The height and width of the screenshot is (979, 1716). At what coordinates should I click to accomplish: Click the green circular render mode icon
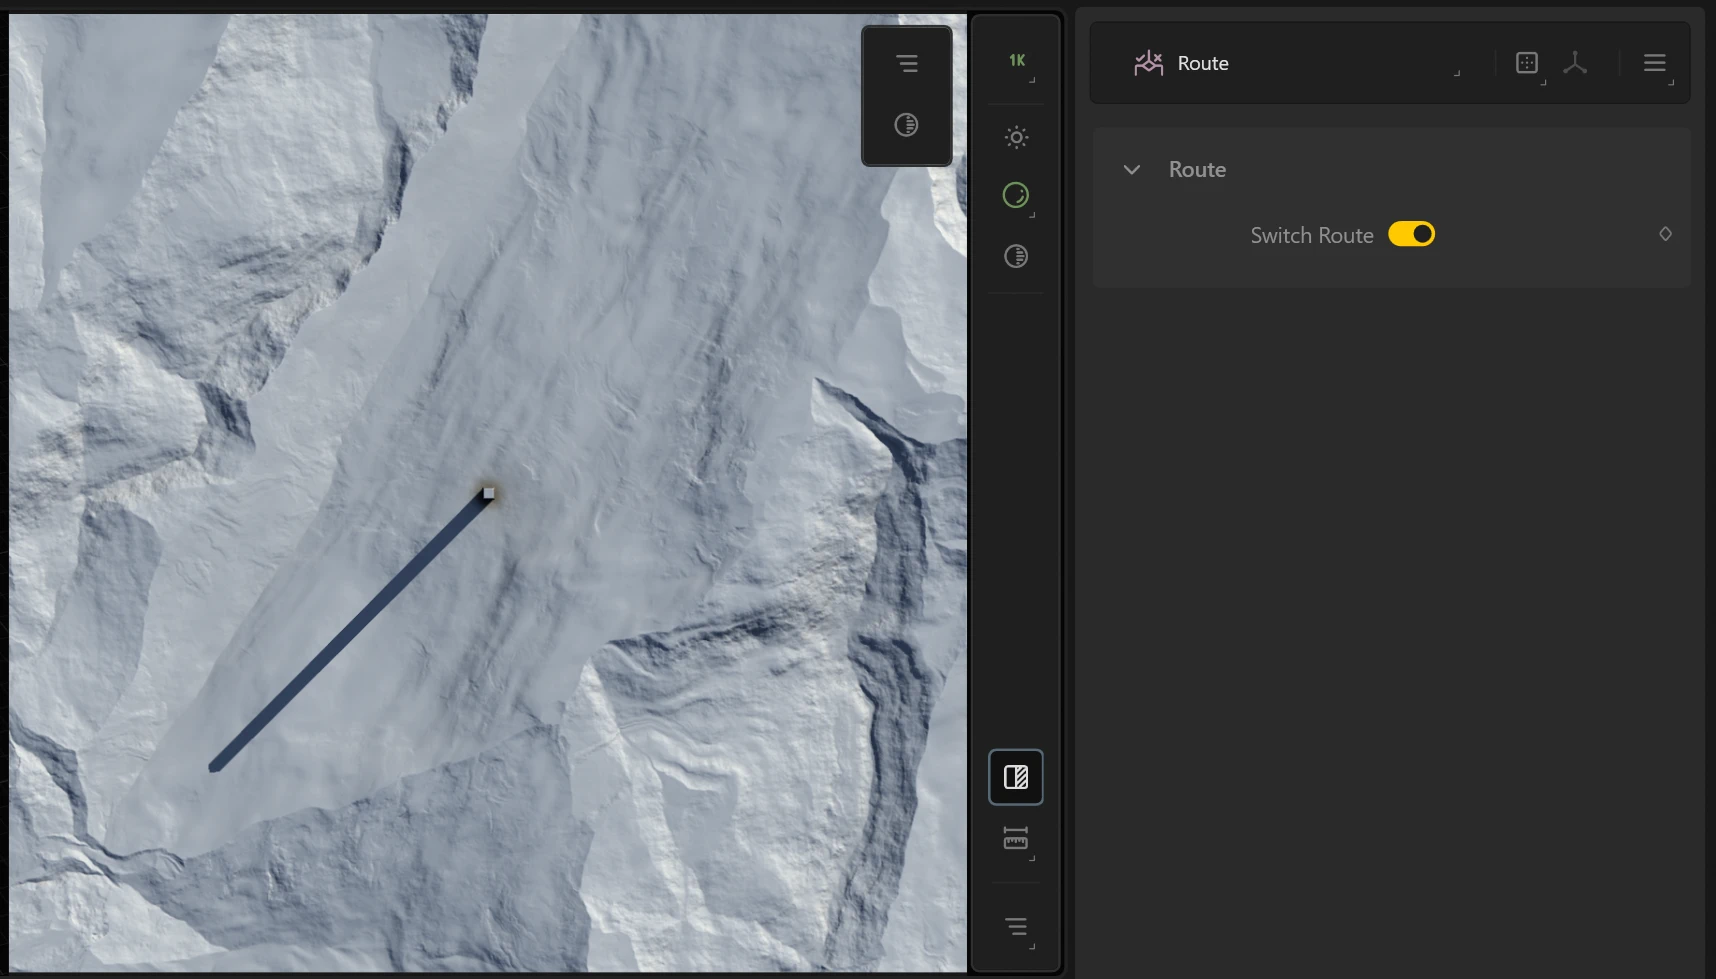(x=1016, y=195)
